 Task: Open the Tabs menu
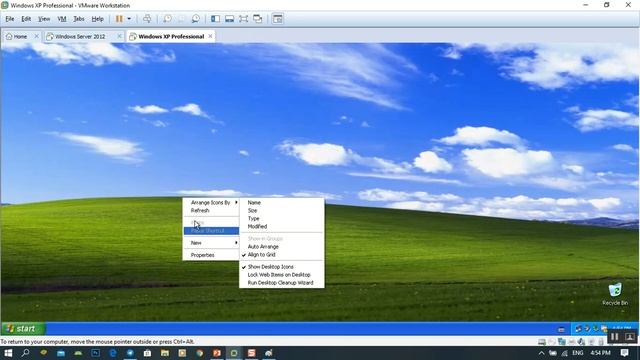(x=79, y=19)
